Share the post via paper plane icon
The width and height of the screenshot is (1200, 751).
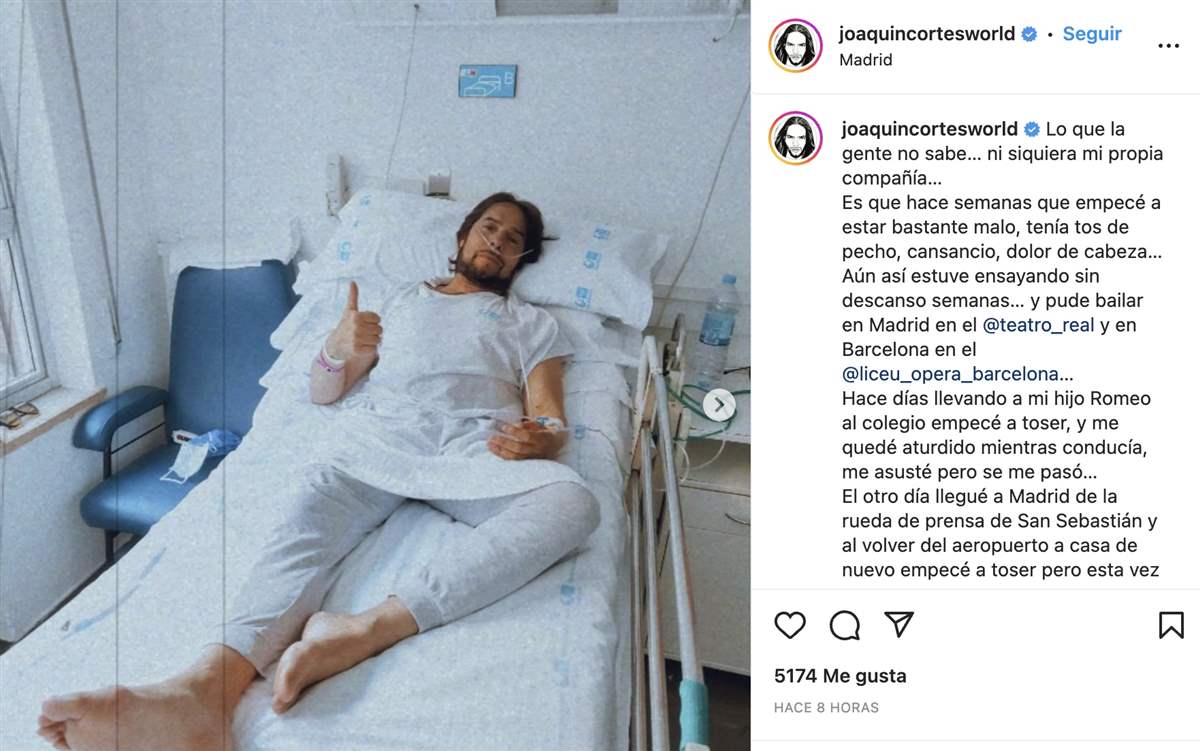click(x=899, y=624)
